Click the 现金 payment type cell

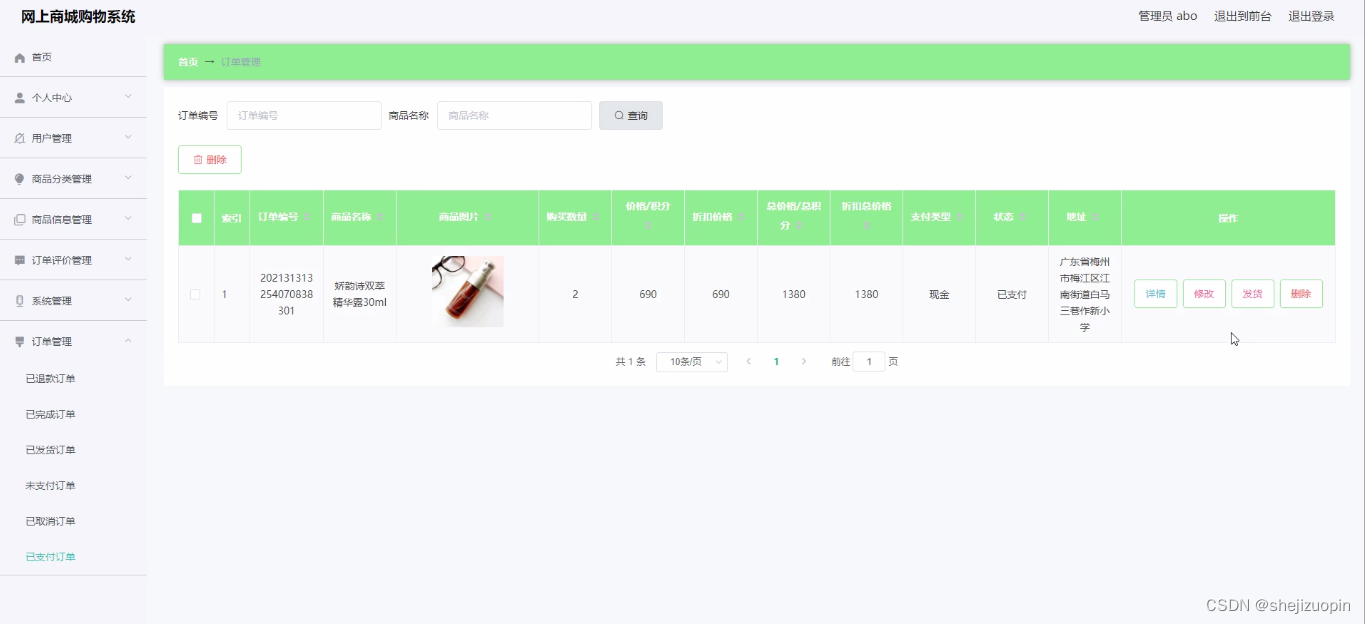click(939, 295)
